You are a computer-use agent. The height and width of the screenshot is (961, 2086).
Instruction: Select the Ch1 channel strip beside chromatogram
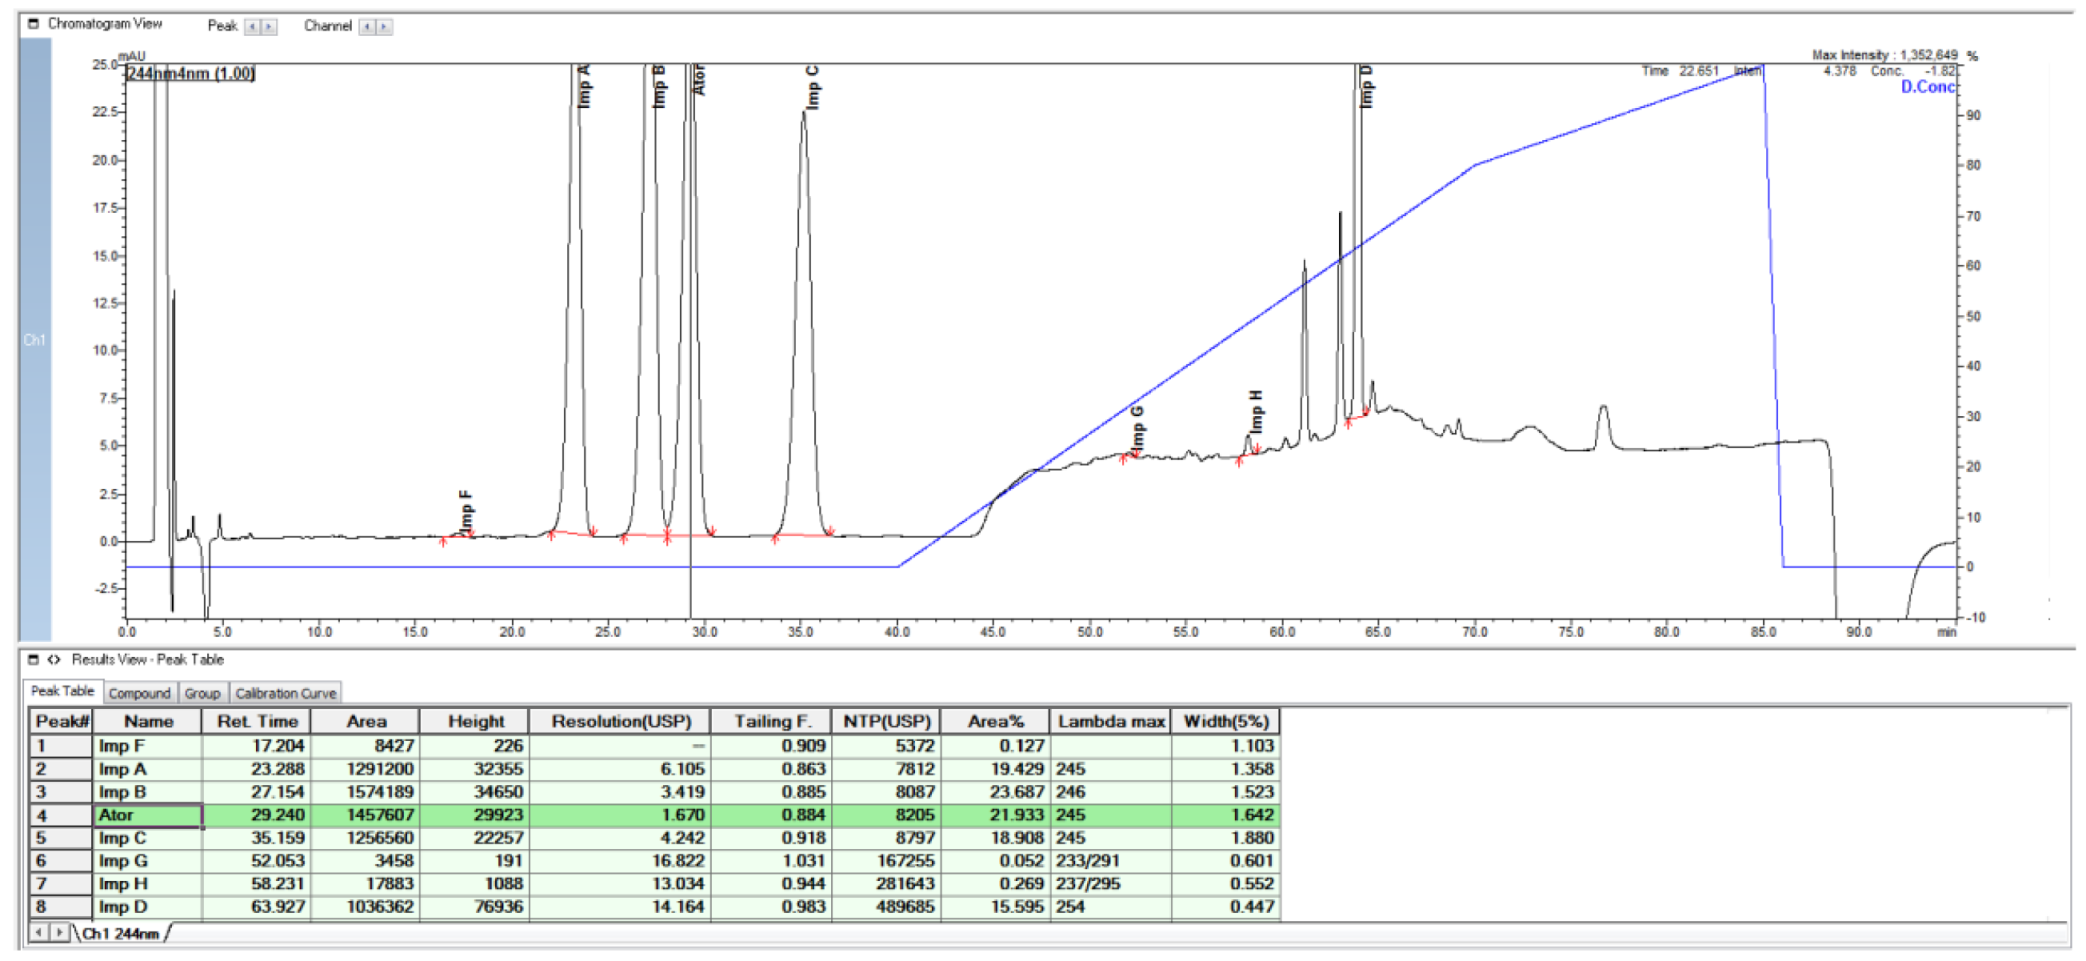click(35, 340)
